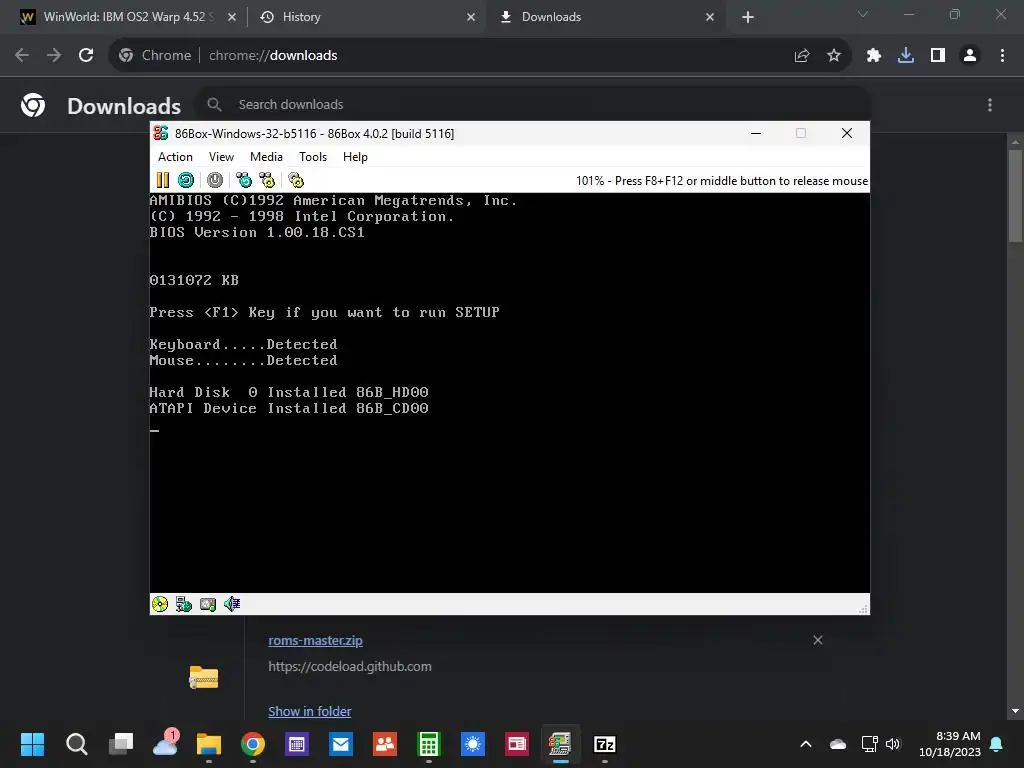Screen dimensions: 1024x768
Task: Open clock and date 8:39 AM
Action: [x=950, y=744]
